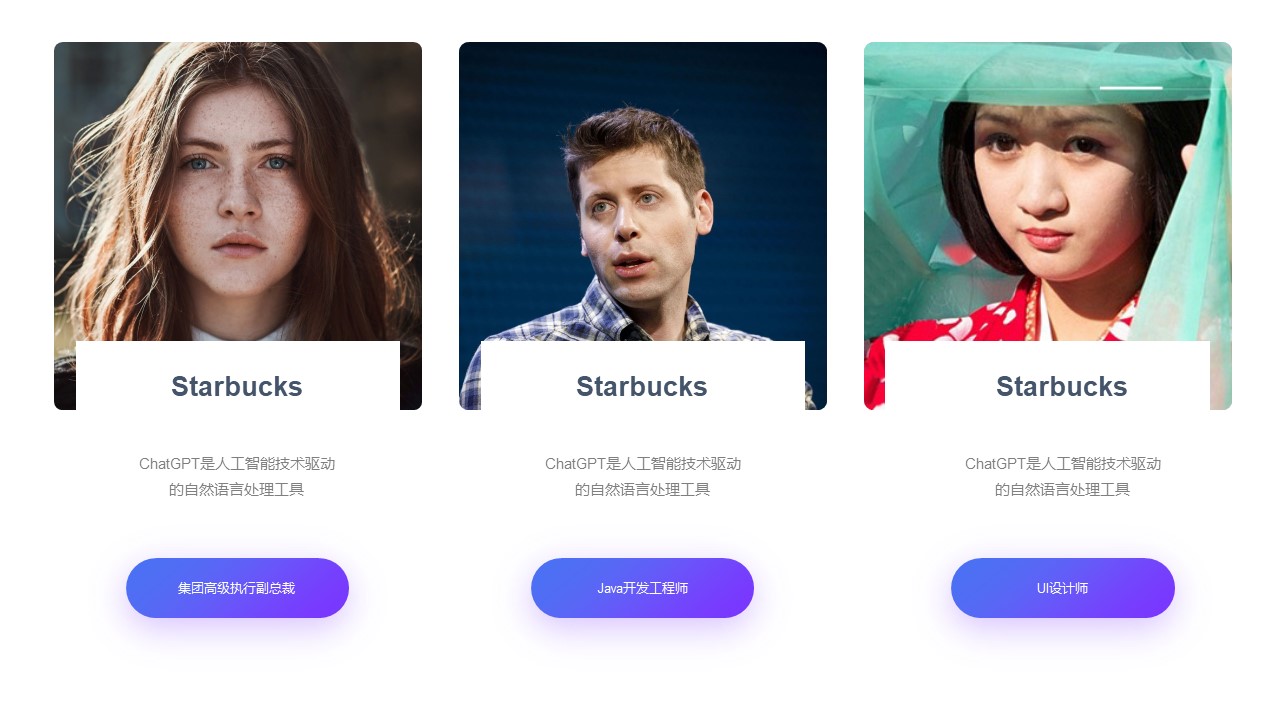This screenshot has width=1280, height=720.
Task: Click ChatGPT是人工智能技术驱动 text above Java开发工程师 button
Action: [643, 464]
